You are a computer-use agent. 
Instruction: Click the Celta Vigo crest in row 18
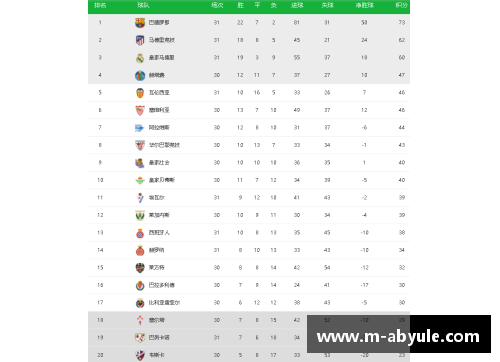click(x=140, y=320)
